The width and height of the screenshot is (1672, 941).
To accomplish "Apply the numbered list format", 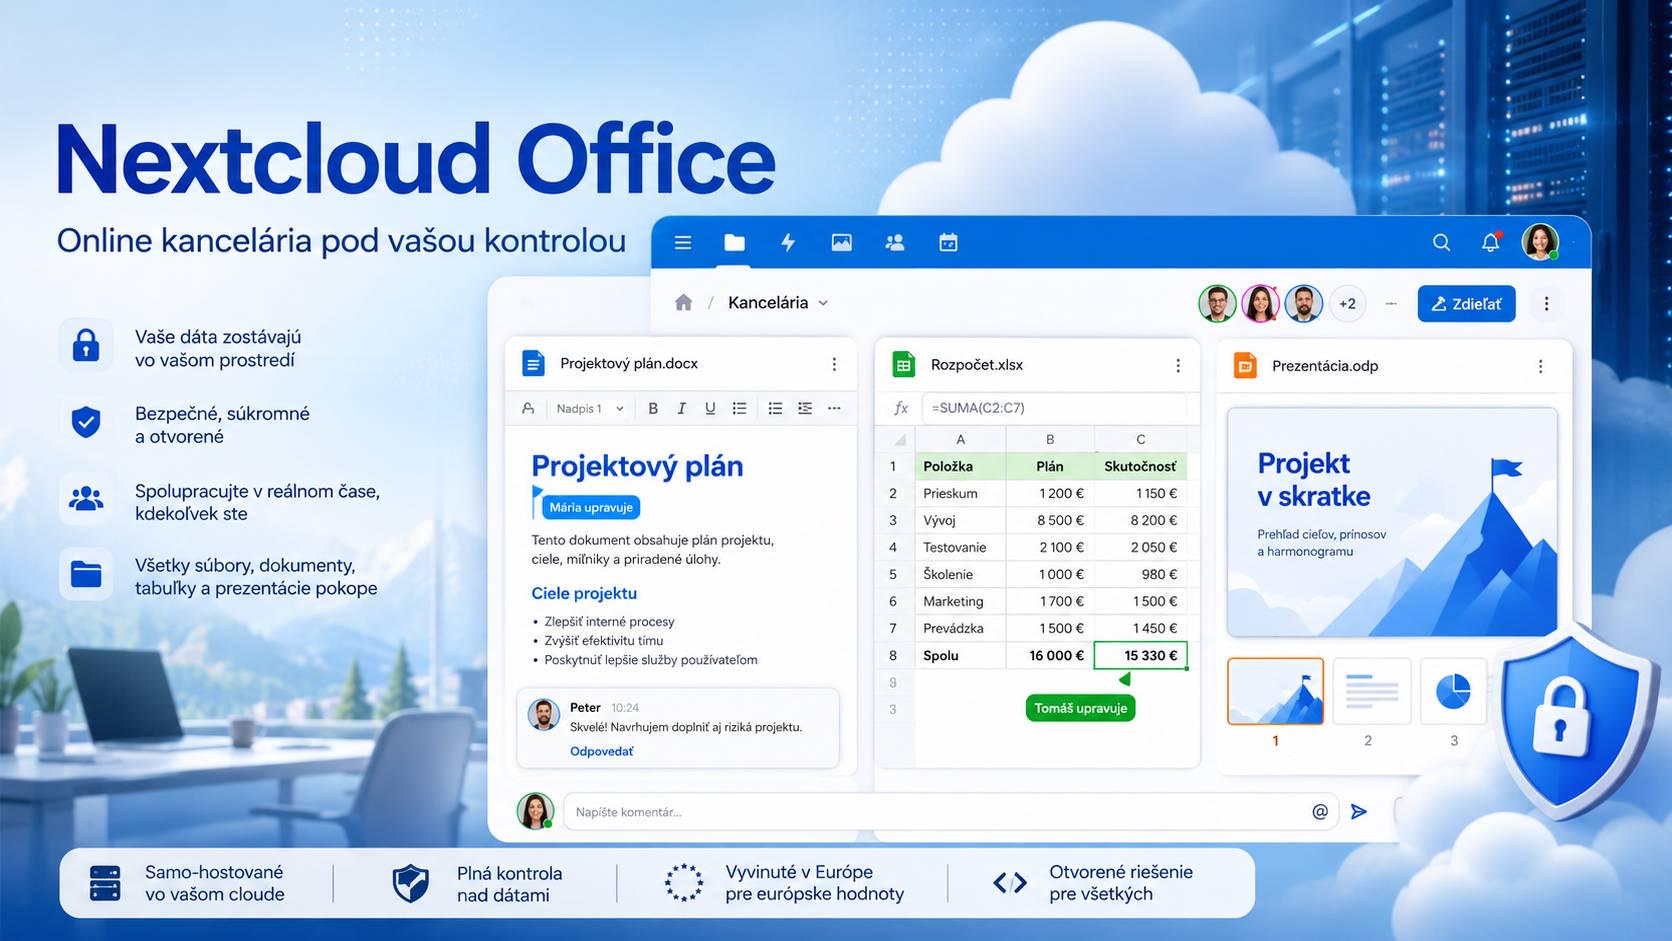I will [x=775, y=408].
